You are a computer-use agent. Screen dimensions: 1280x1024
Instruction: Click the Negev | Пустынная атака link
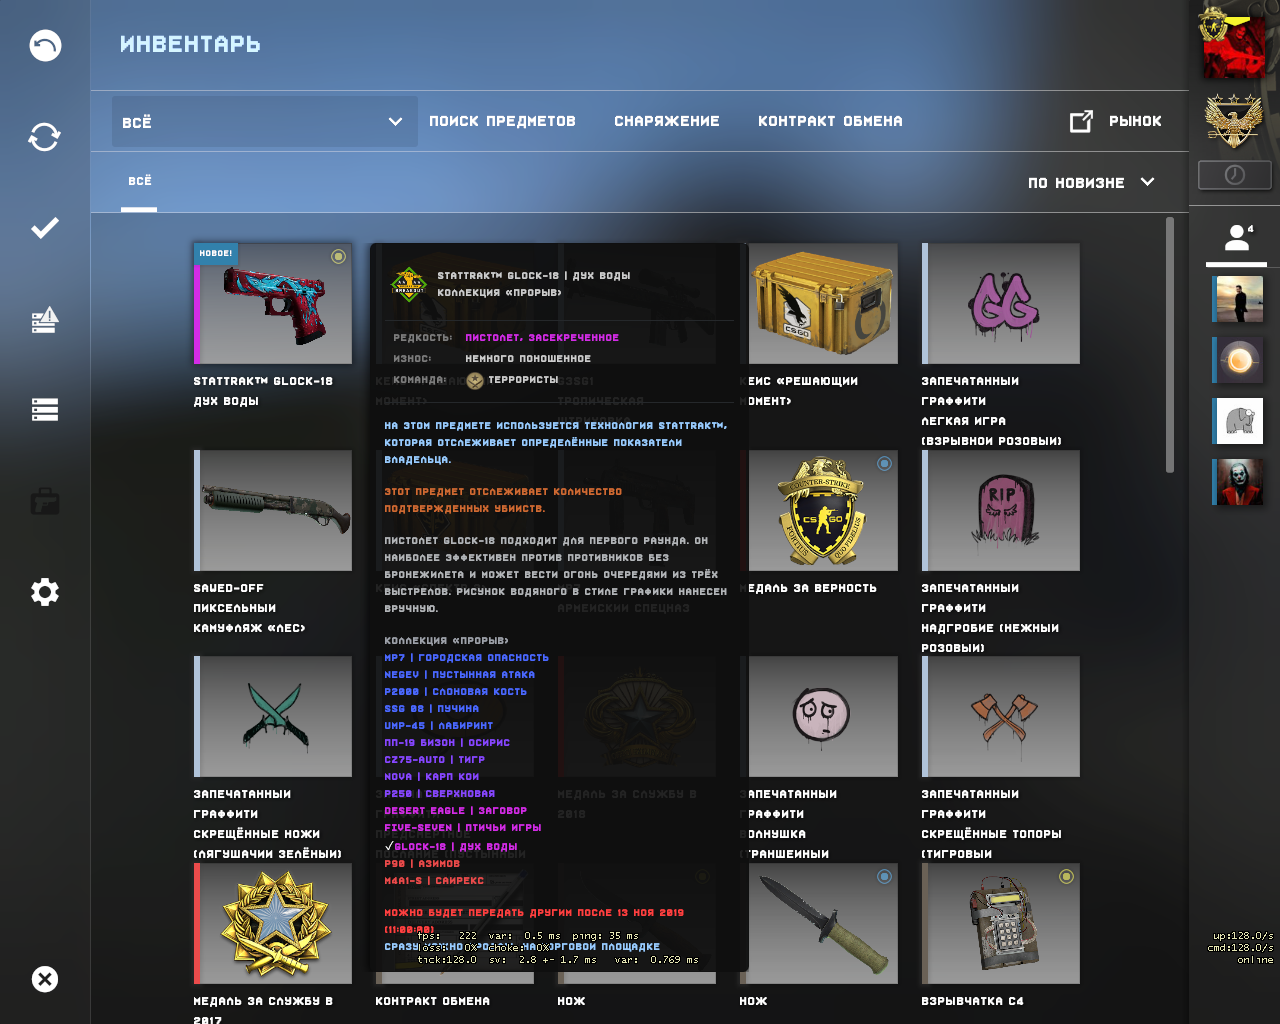(x=459, y=675)
